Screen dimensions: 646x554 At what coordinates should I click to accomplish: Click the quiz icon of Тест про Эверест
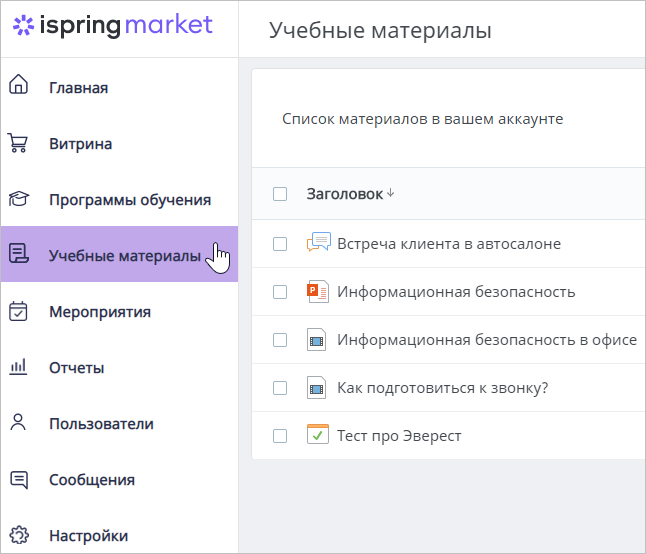click(x=318, y=435)
